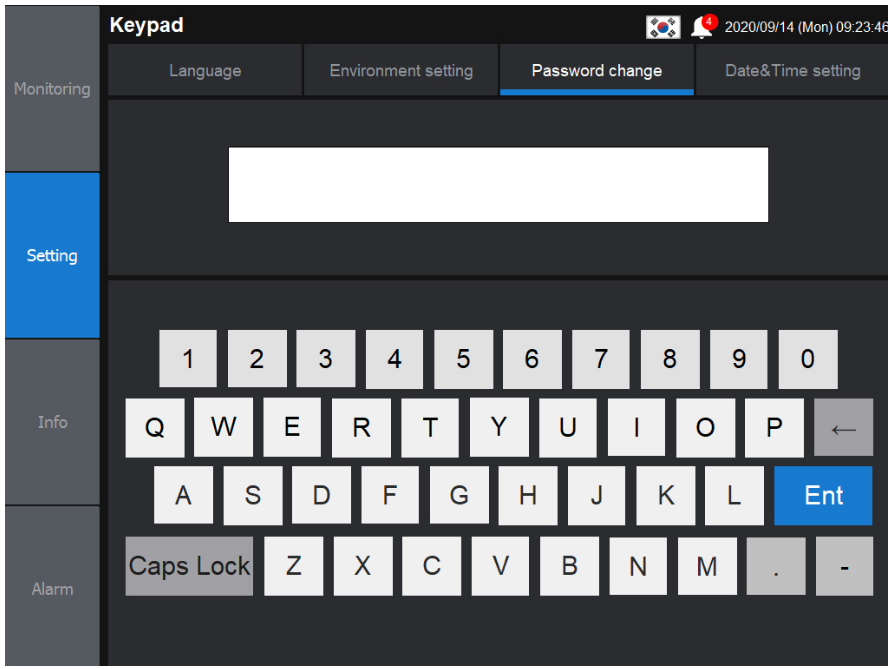
Task: Click the password entry field
Action: [x=498, y=184]
